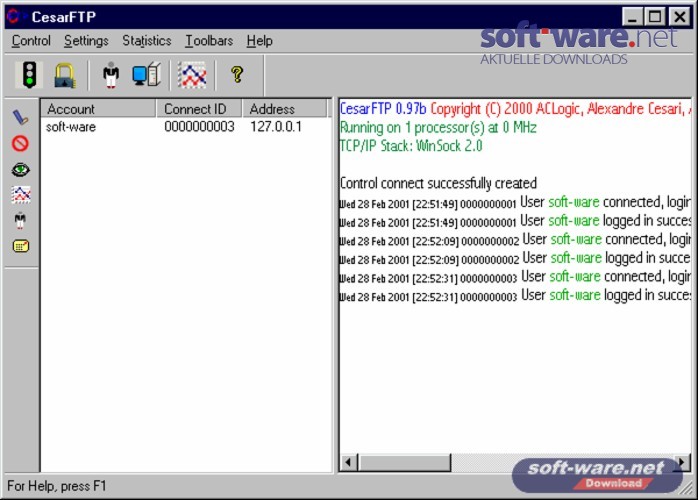Minimize the CesarFTP window
The image size is (698, 500).
(x=632, y=17)
